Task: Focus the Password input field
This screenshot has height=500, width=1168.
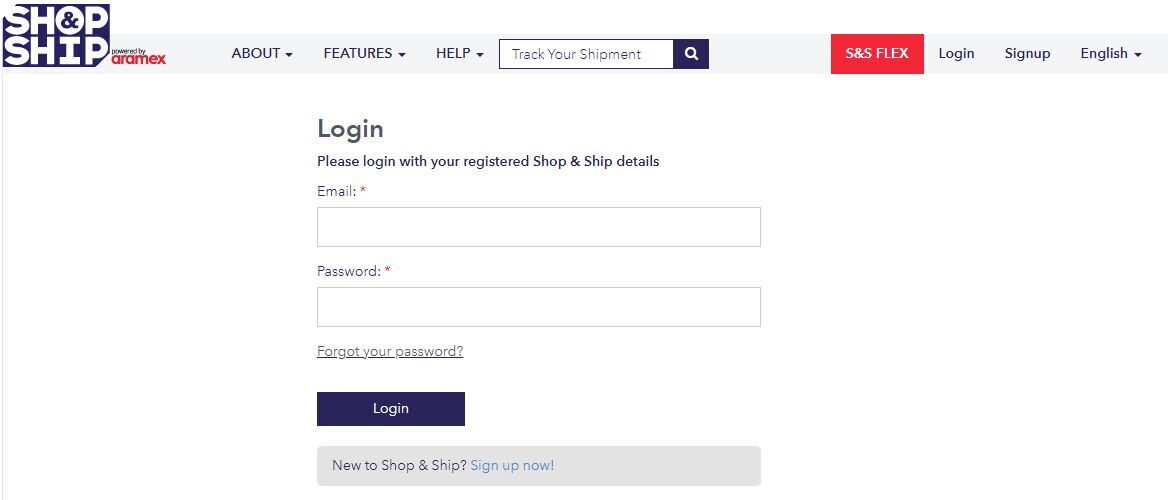Action: (539, 306)
